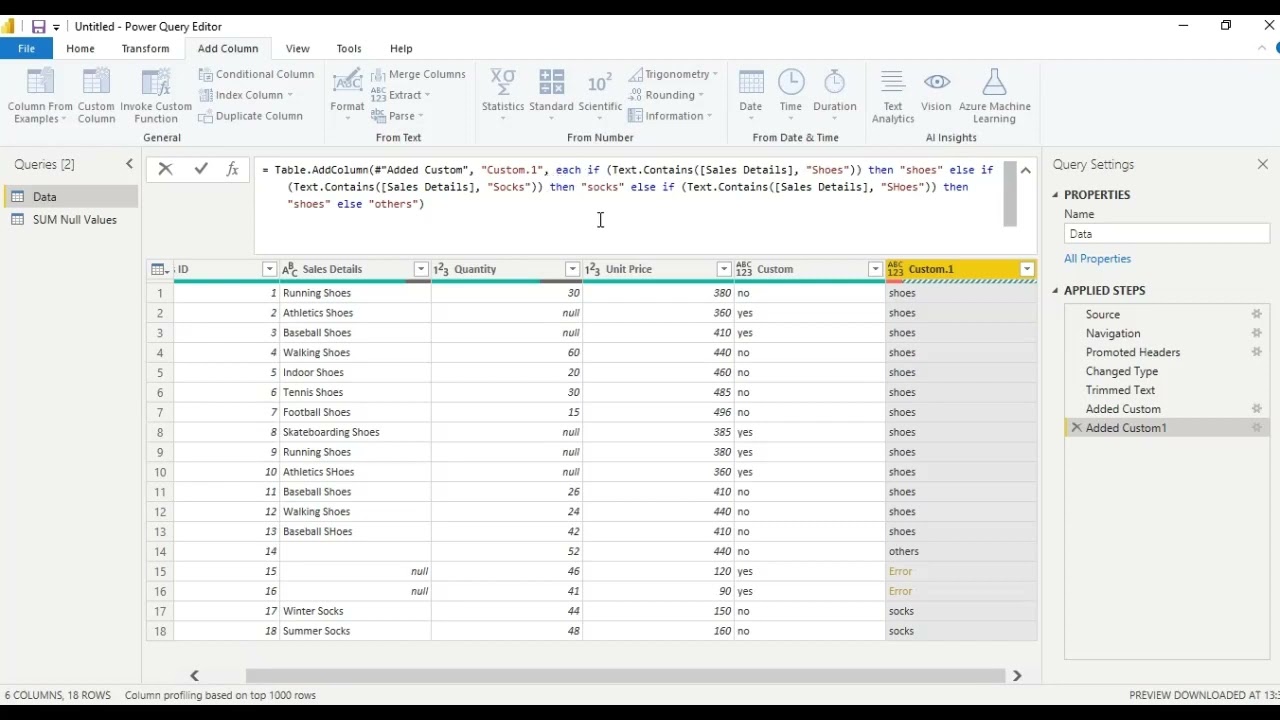Screen dimensions: 1280x720
Task: Open Custom.1 column filter dropdown
Action: [1026, 269]
